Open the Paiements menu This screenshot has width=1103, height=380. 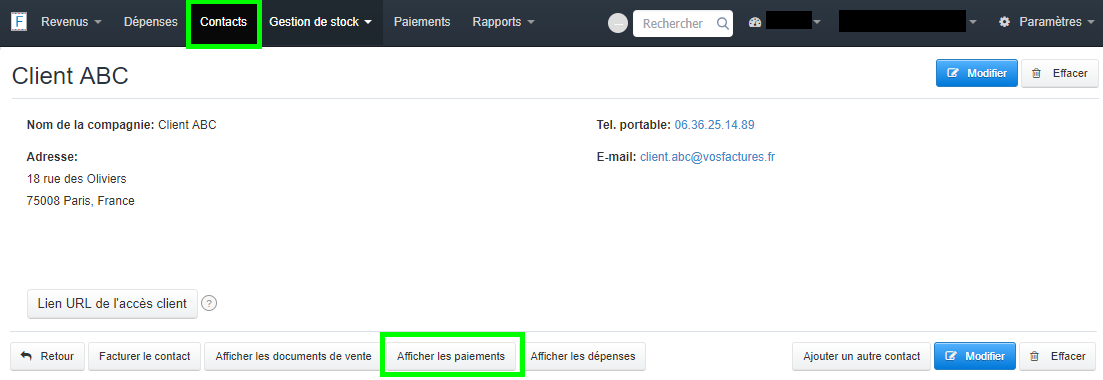click(x=422, y=22)
